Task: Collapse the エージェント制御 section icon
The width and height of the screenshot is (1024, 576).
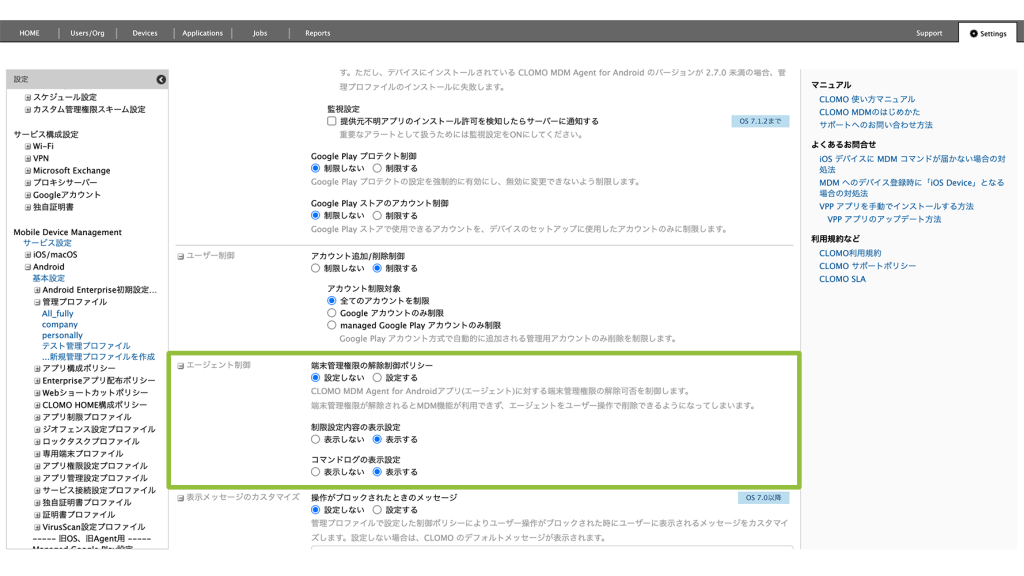Action: (x=181, y=366)
